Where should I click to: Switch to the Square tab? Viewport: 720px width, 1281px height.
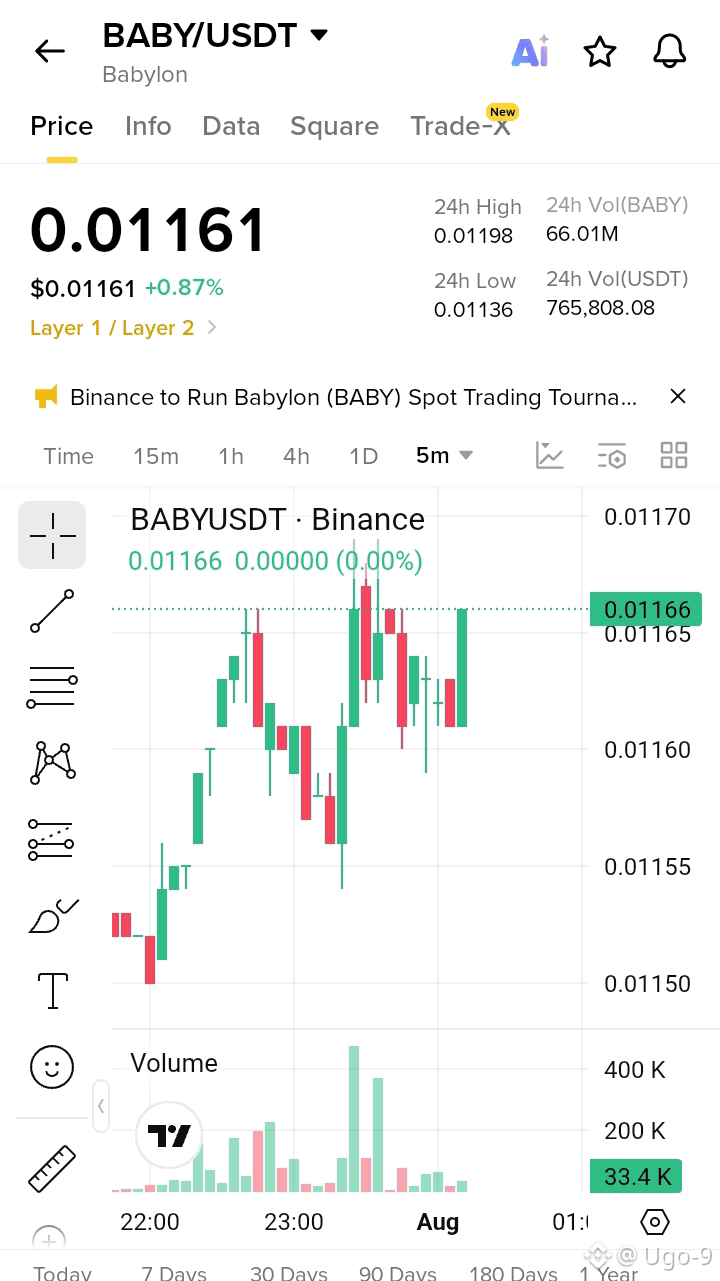pos(334,126)
